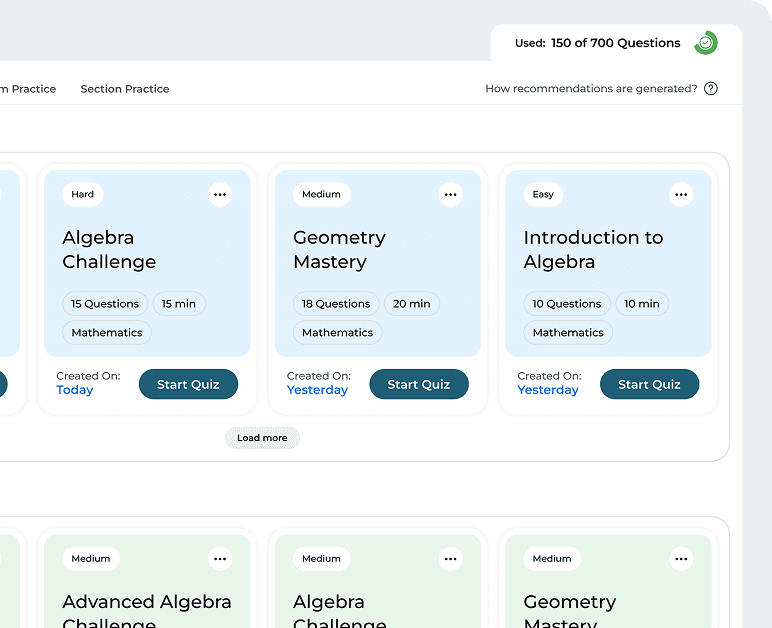The height and width of the screenshot is (628, 772).
Task: Click the ellipsis icon on Introduction to Algebra card
Action: [681, 195]
